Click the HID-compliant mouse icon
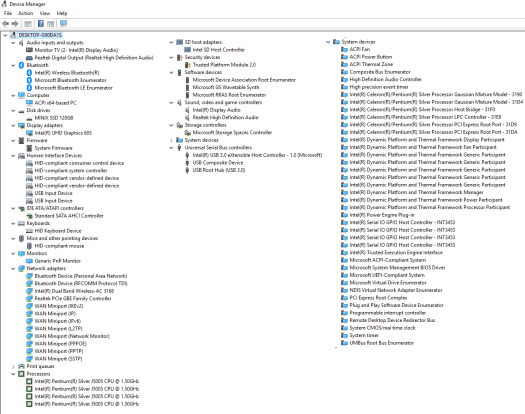The height and width of the screenshot is (414, 525). point(29,246)
